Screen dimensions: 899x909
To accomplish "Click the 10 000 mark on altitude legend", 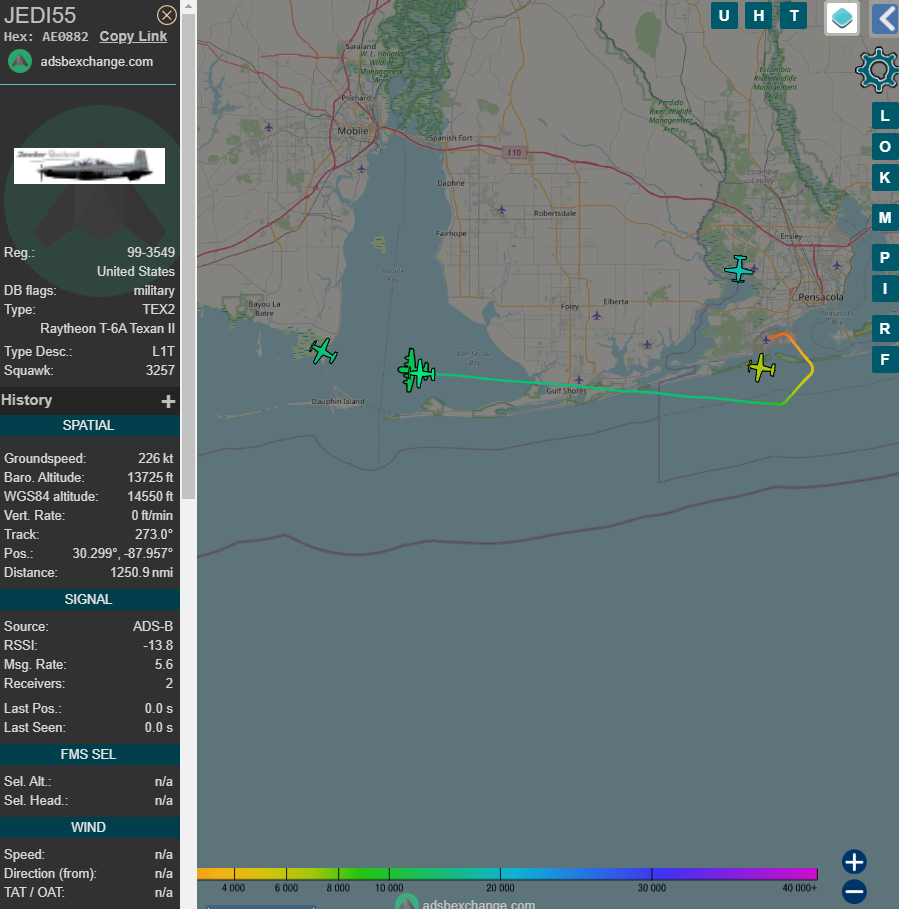I will tap(389, 888).
